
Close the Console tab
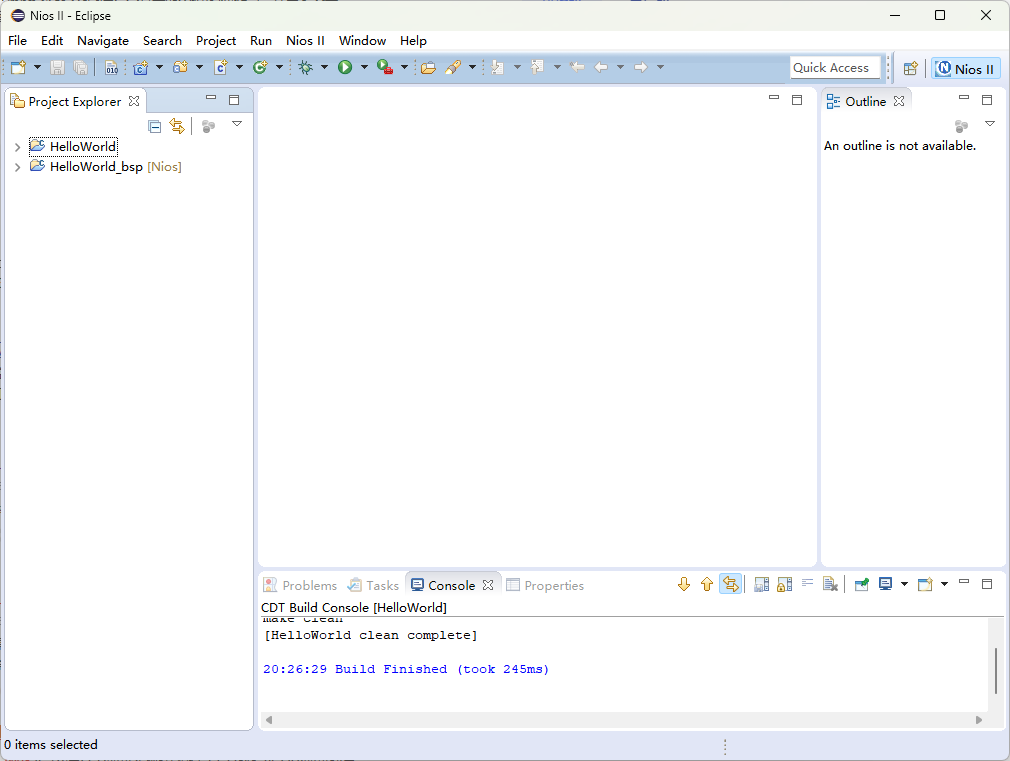click(x=488, y=585)
